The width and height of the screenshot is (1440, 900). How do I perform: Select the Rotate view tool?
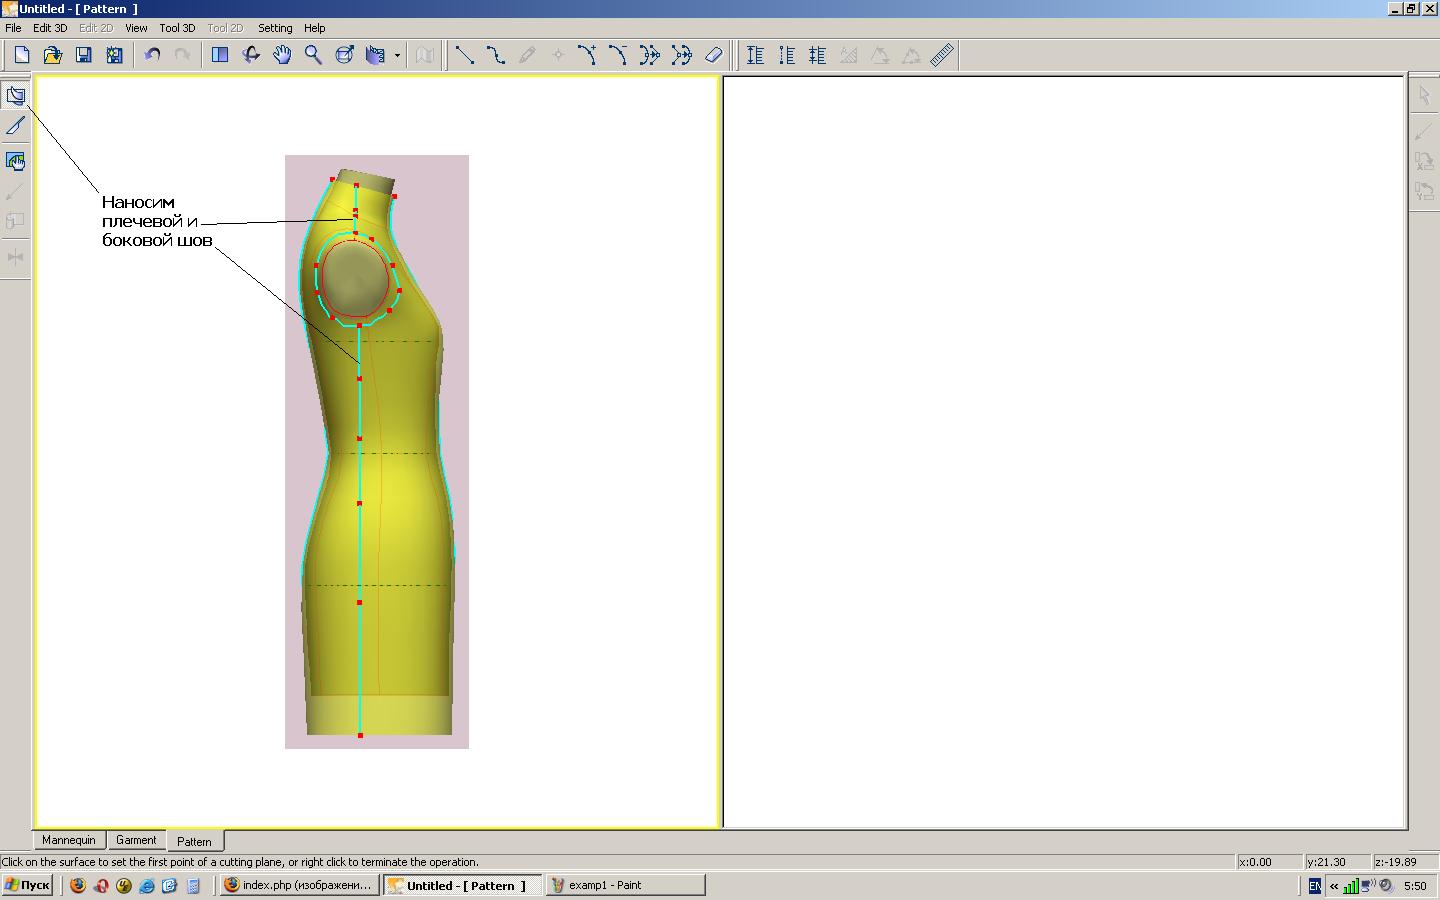point(251,55)
